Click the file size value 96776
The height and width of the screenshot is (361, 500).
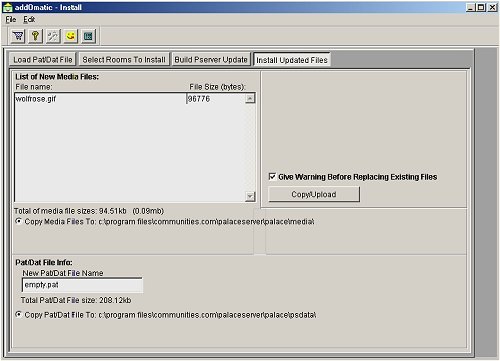pyautogui.click(x=199, y=99)
